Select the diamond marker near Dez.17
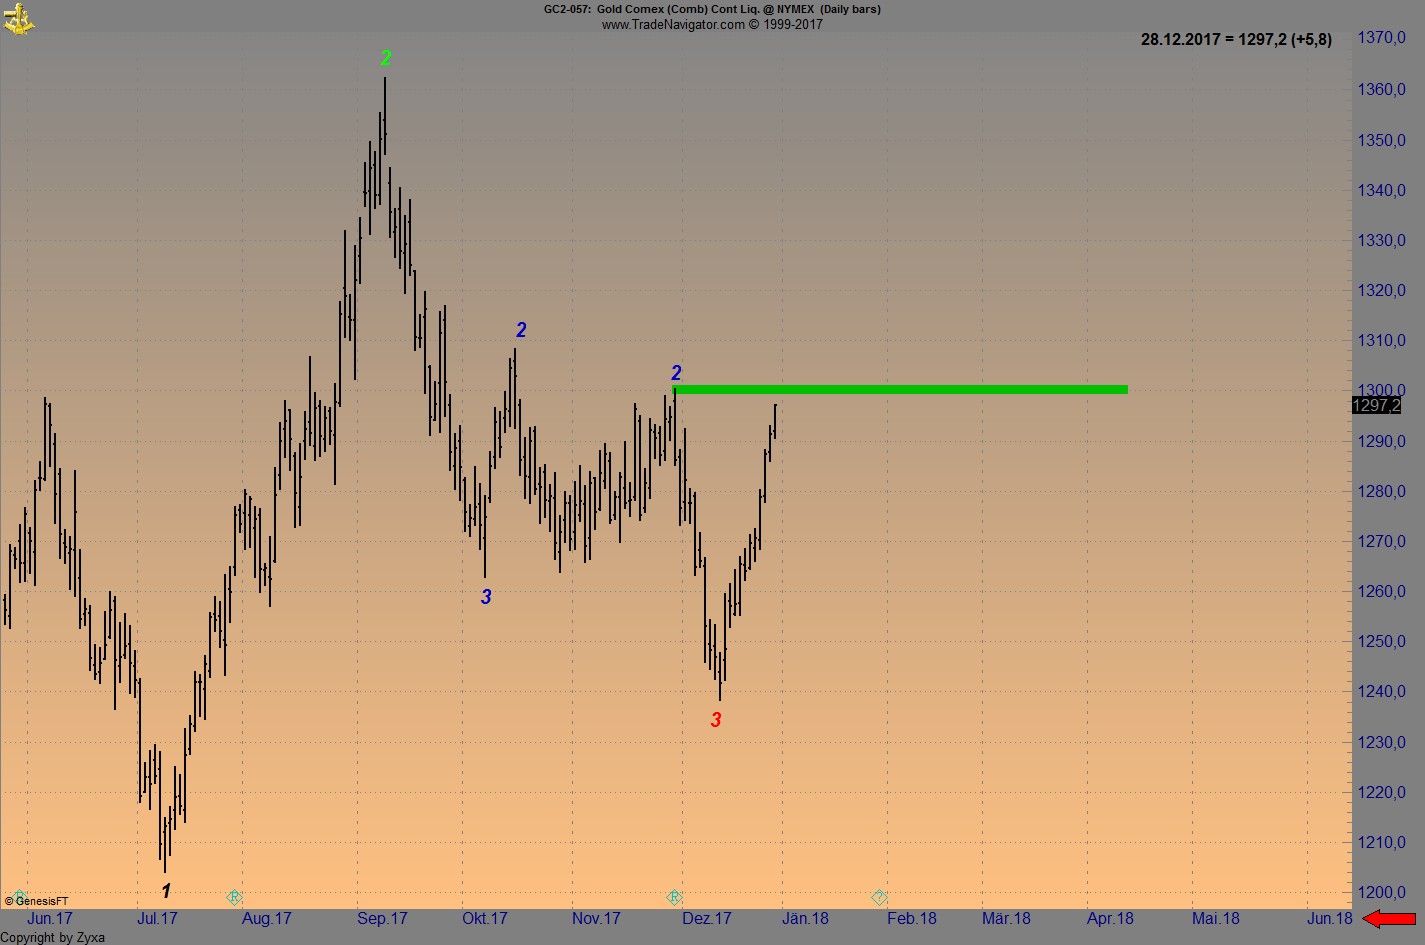The image size is (1425, 945). pyautogui.click(x=675, y=897)
